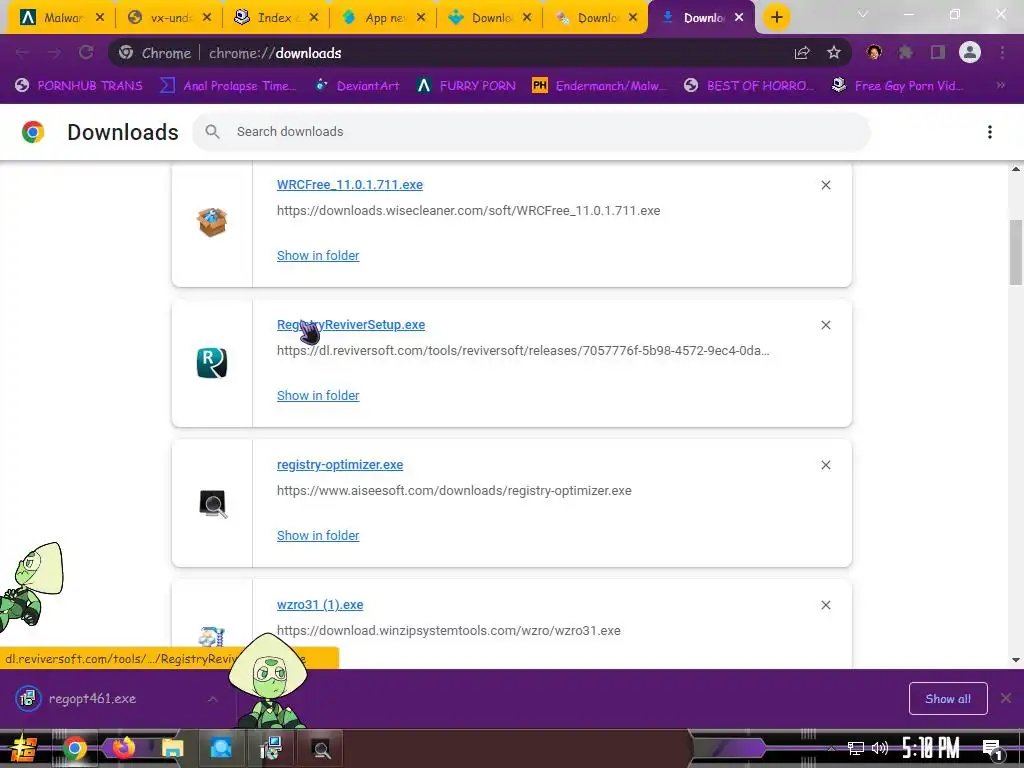This screenshot has height=768, width=1024.
Task: Open the registry-optimizer.exe file link
Action: 340,464
